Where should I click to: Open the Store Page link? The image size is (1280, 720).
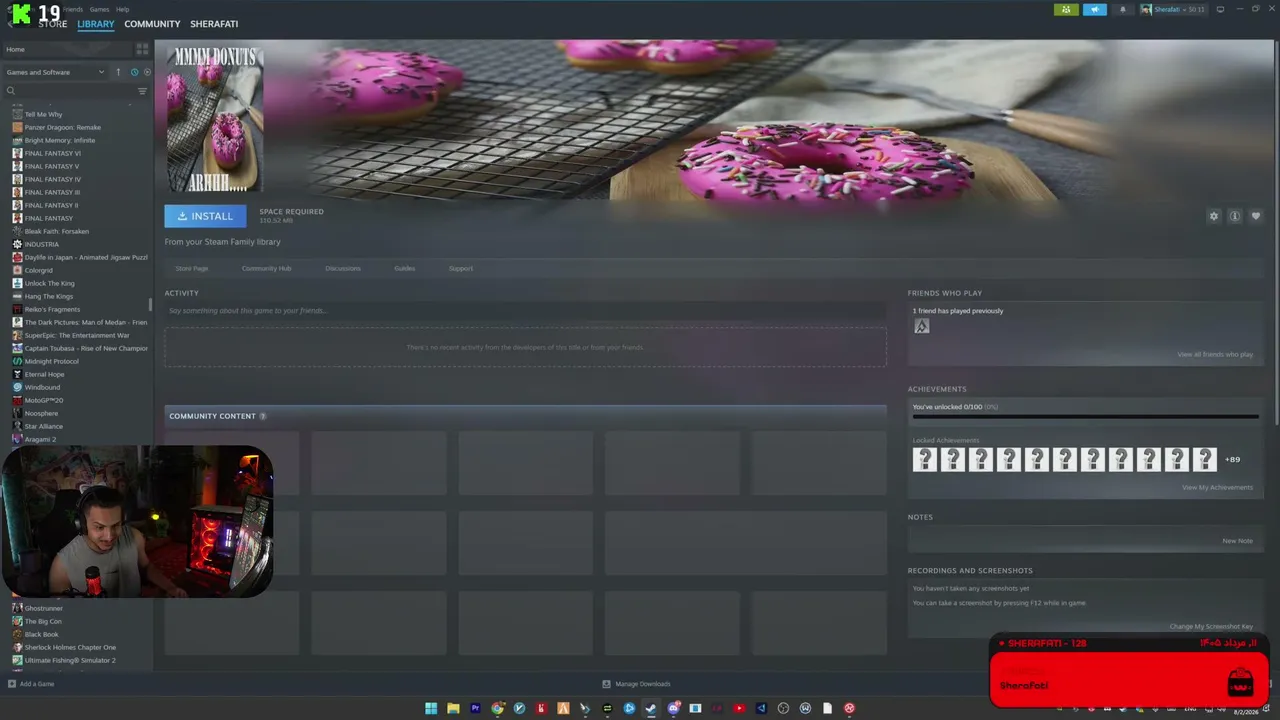tap(192, 268)
